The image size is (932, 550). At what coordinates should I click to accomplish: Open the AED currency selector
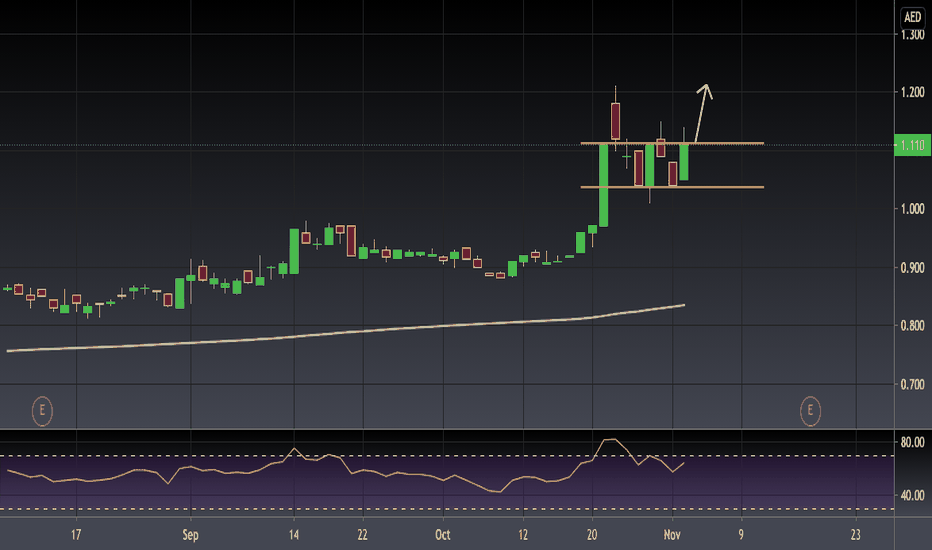(x=912, y=17)
